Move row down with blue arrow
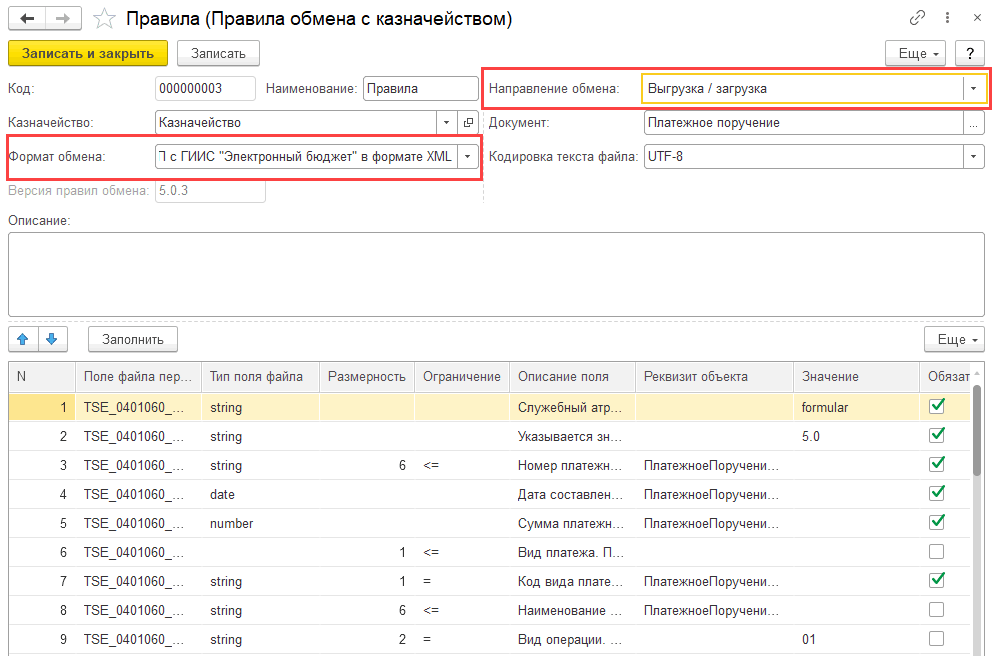This screenshot has width=992, height=661. click(52, 339)
